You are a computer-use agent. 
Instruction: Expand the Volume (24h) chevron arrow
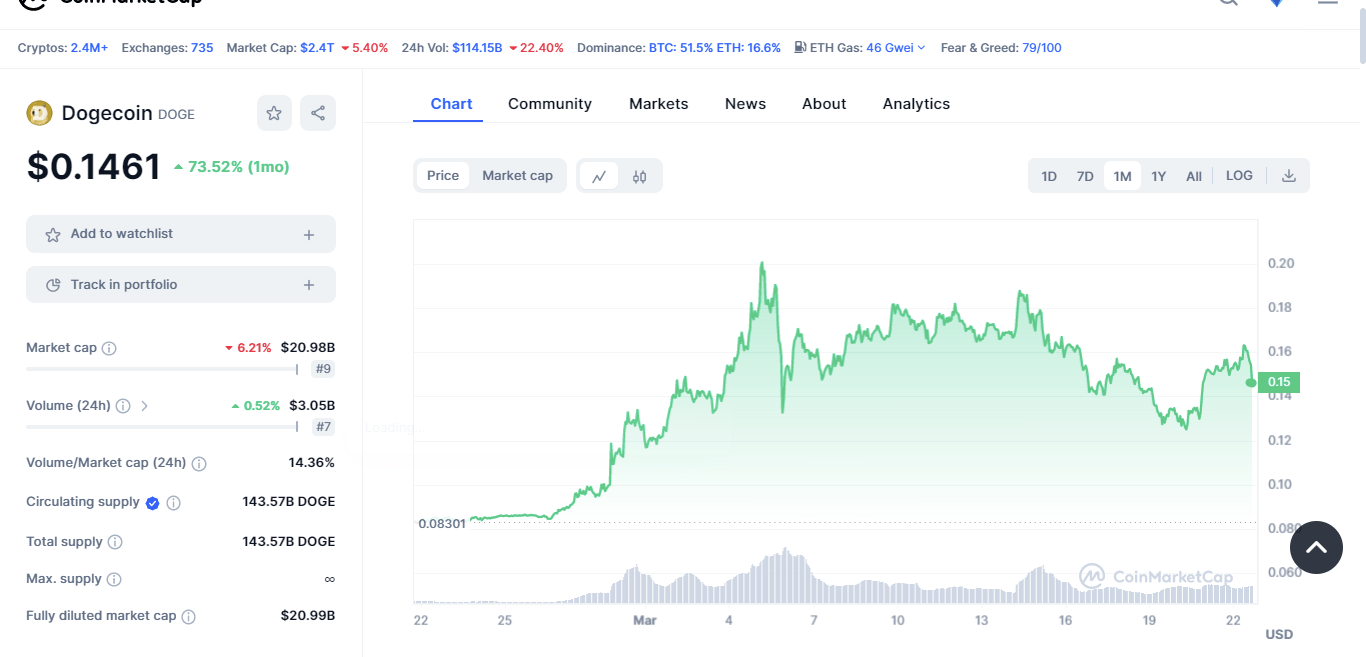[x=144, y=406]
